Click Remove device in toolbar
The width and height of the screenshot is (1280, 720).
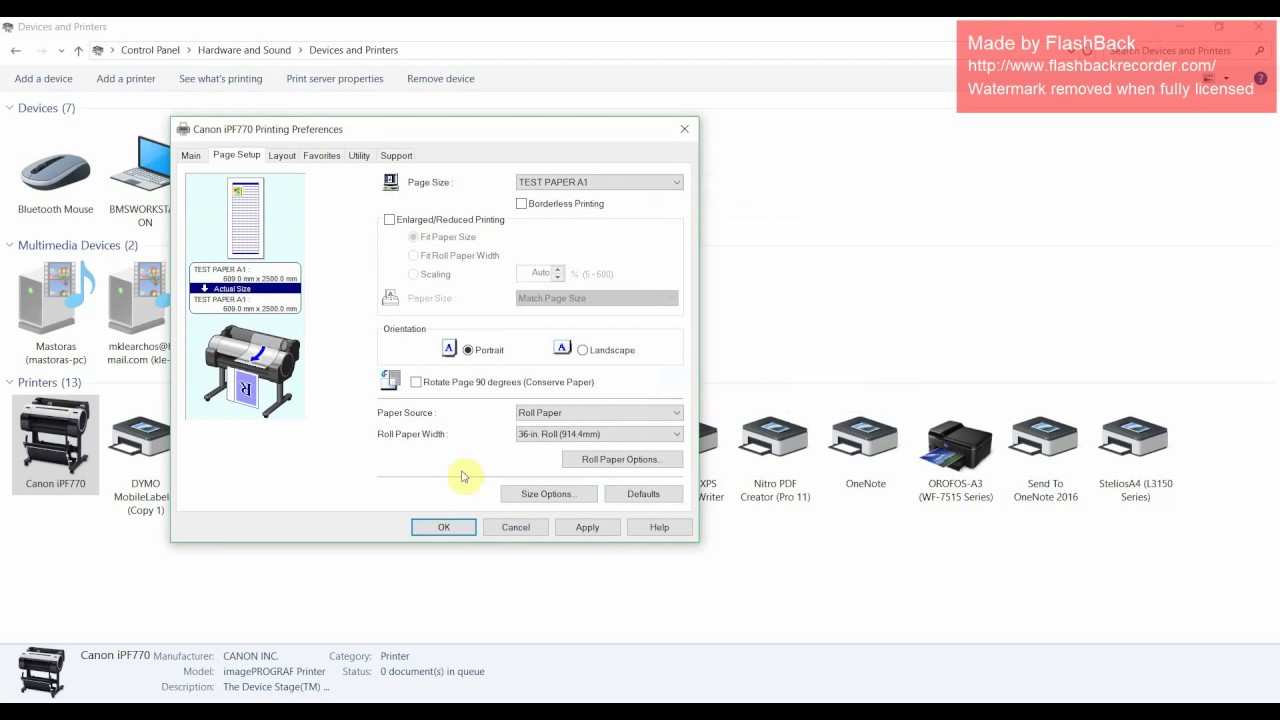click(x=441, y=79)
